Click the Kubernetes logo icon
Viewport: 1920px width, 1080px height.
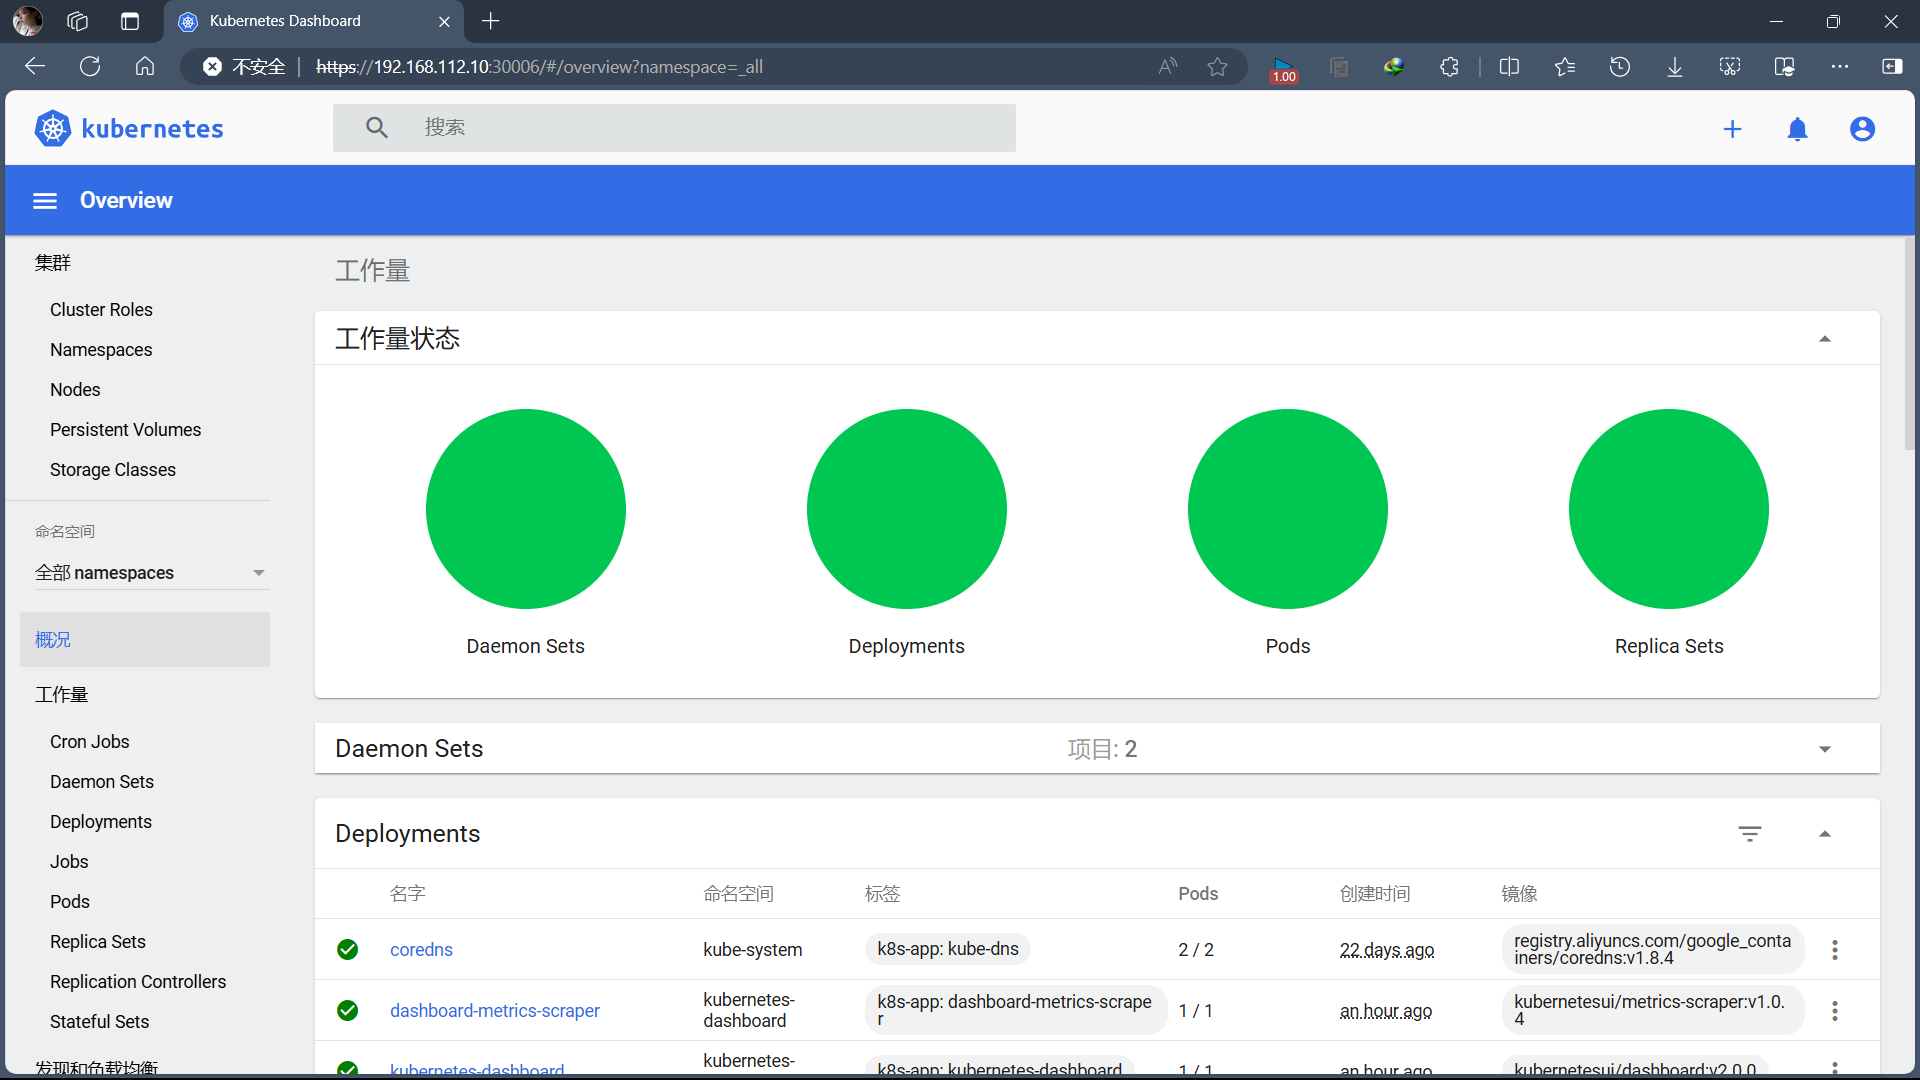tap(52, 128)
